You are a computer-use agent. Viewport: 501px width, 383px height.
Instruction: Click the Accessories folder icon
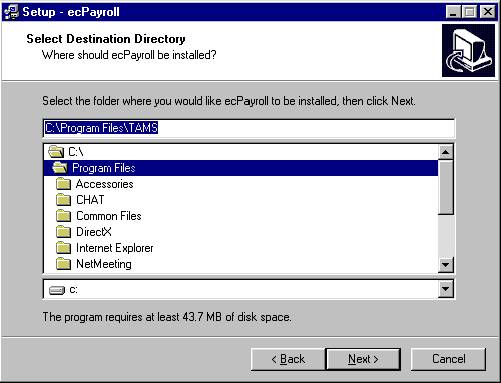[x=64, y=184]
